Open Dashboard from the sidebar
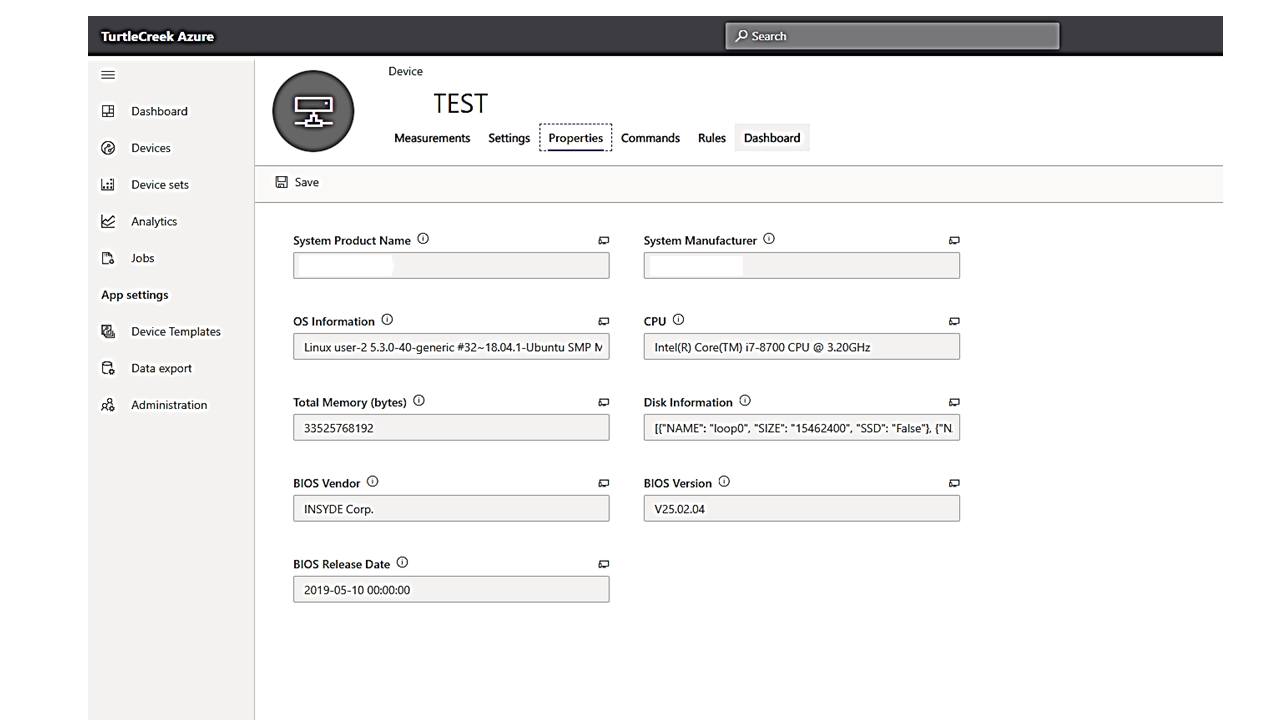This screenshot has height=720, width=1280. (x=159, y=111)
